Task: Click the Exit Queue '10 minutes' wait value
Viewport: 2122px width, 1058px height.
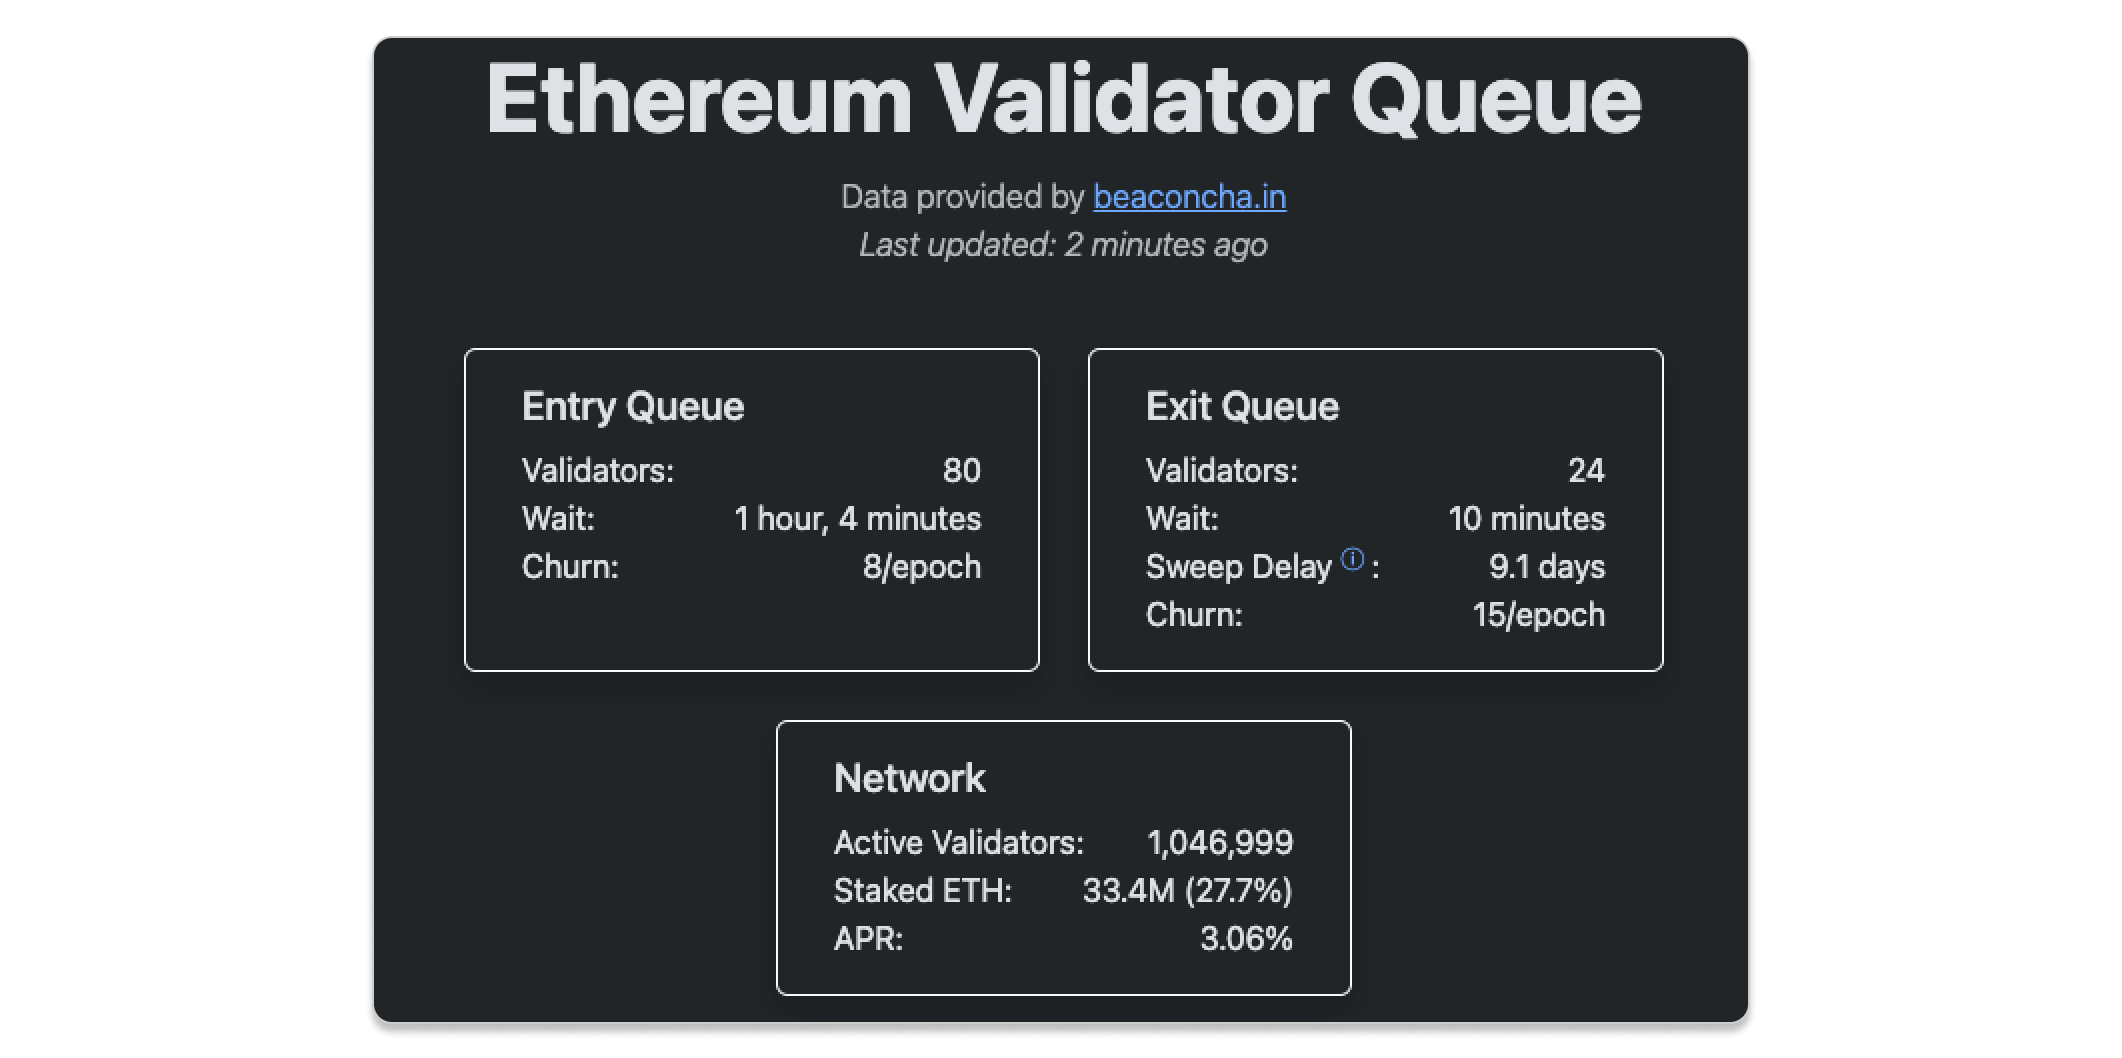Action: [1526, 518]
